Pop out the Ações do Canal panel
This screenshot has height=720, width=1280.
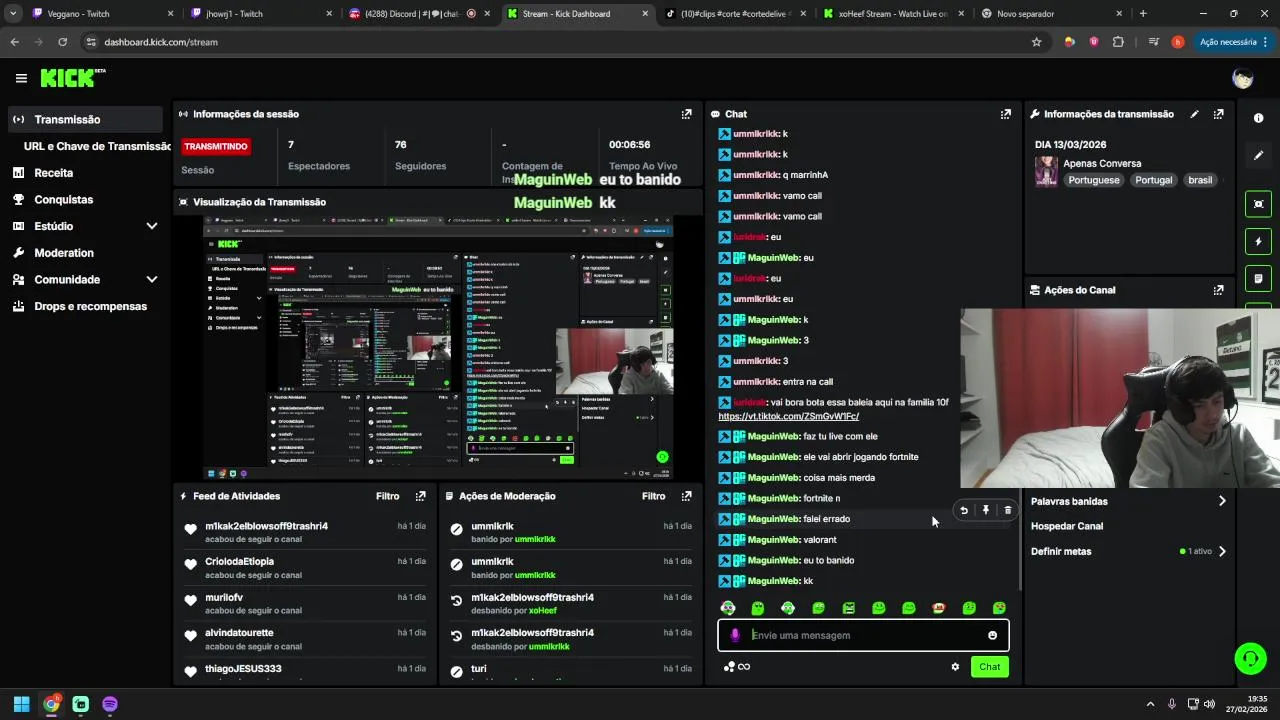[1218, 290]
